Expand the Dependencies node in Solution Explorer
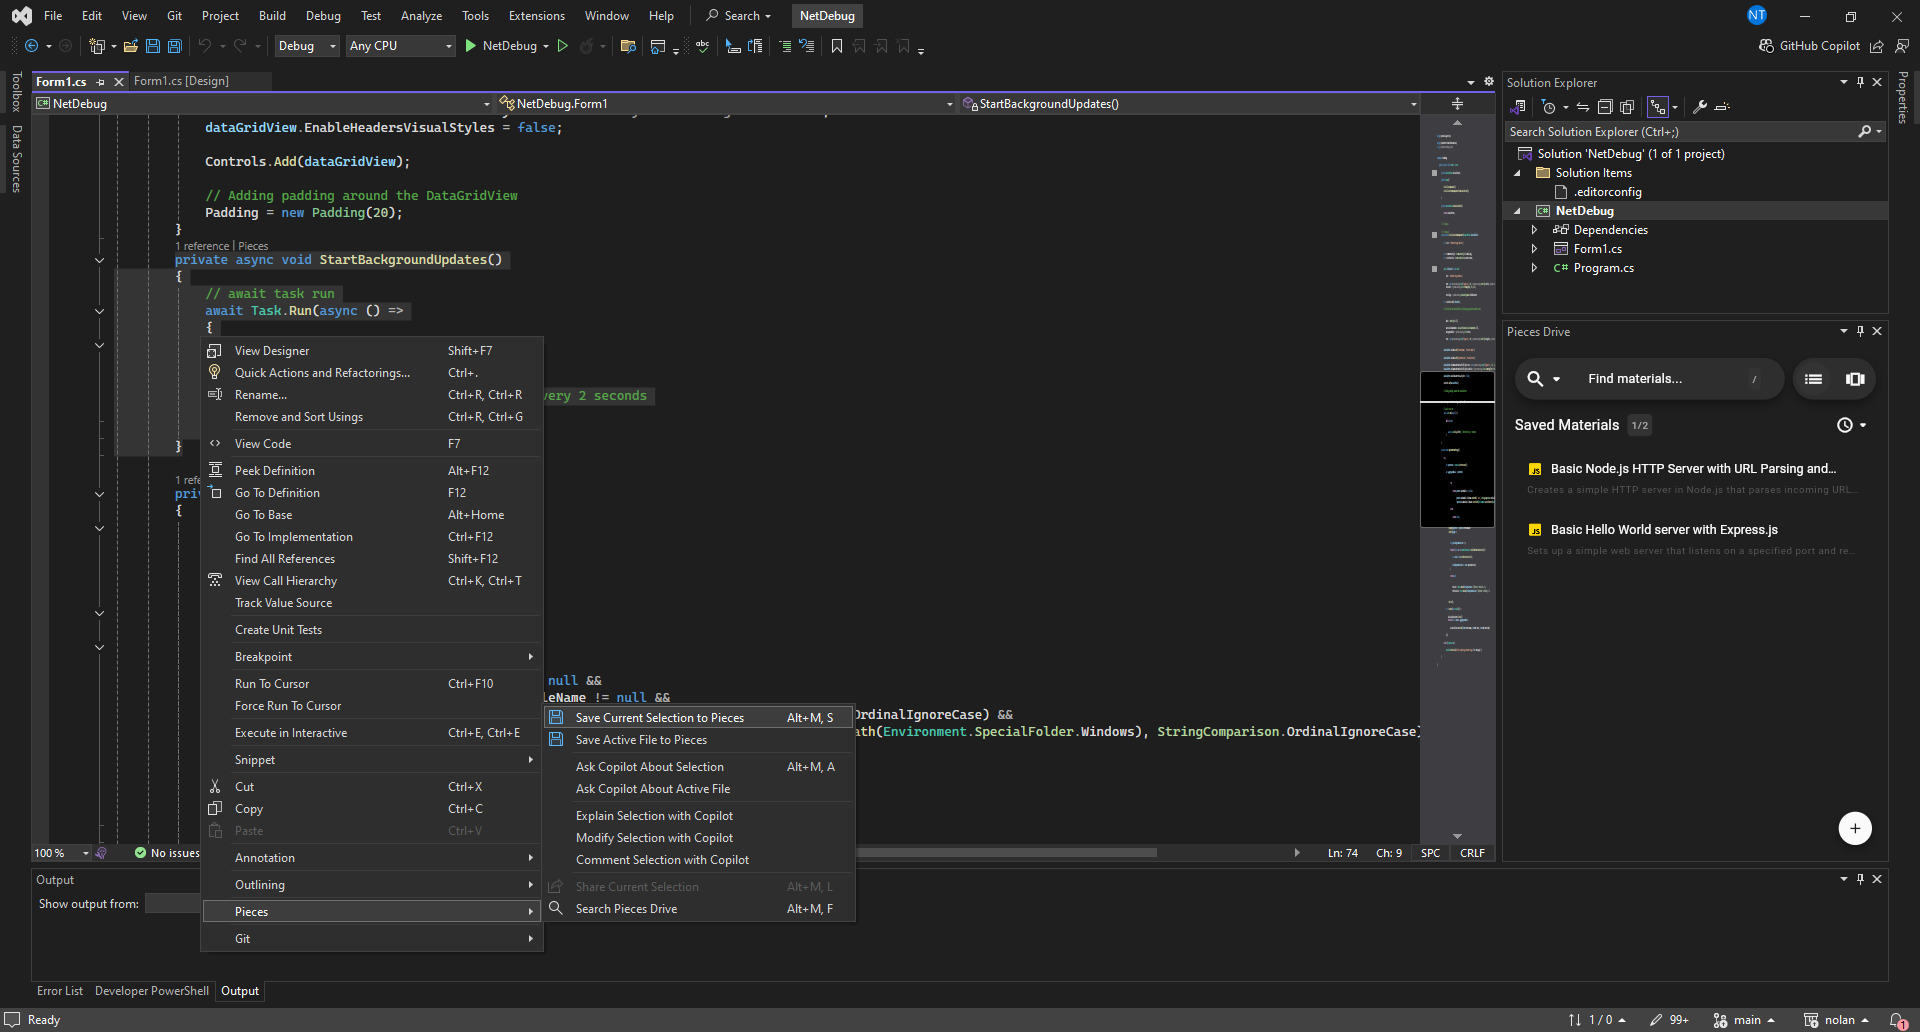Screen dimensions: 1920x1032 [1534, 230]
